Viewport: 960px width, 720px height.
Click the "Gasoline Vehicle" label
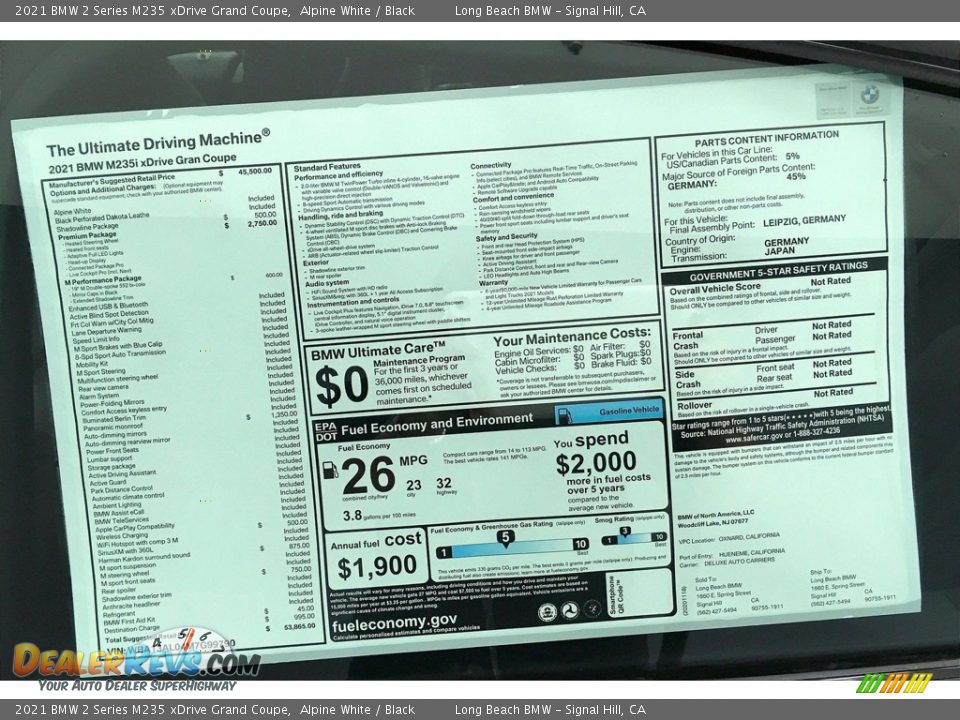click(629, 410)
